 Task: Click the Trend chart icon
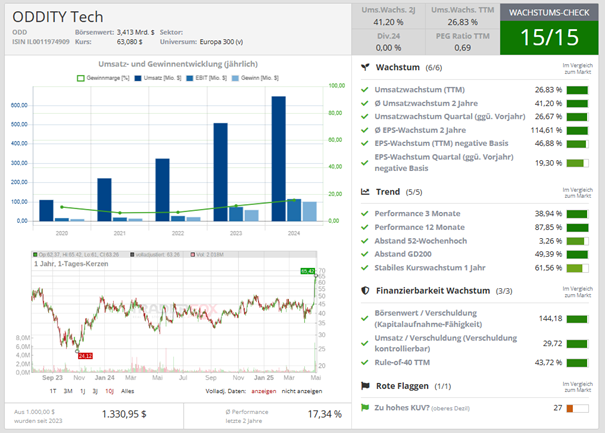(365, 191)
